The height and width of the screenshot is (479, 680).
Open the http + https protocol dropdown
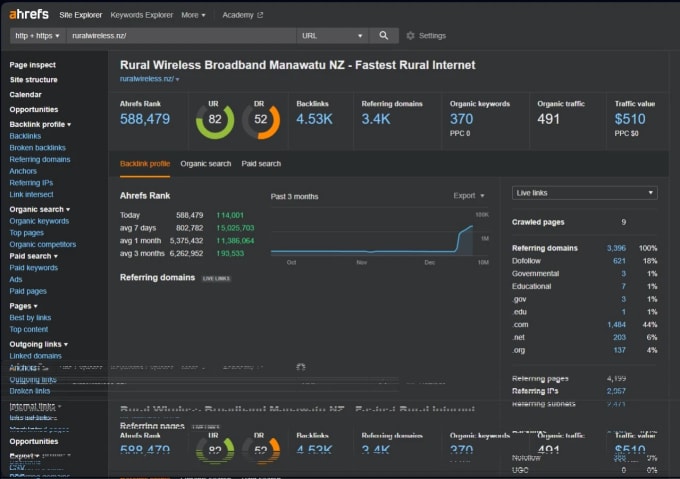pyautogui.click(x=38, y=36)
